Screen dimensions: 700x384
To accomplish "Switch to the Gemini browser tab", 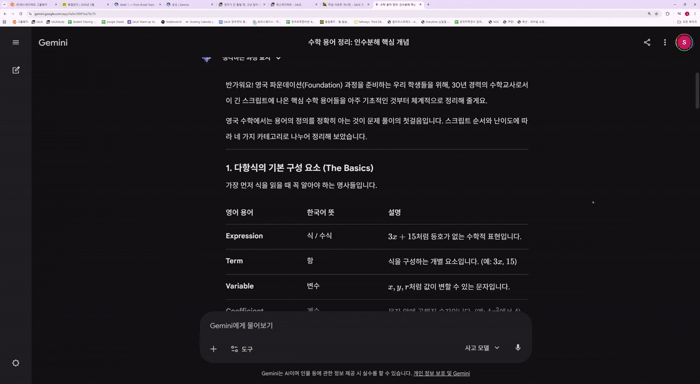I will [189, 4].
